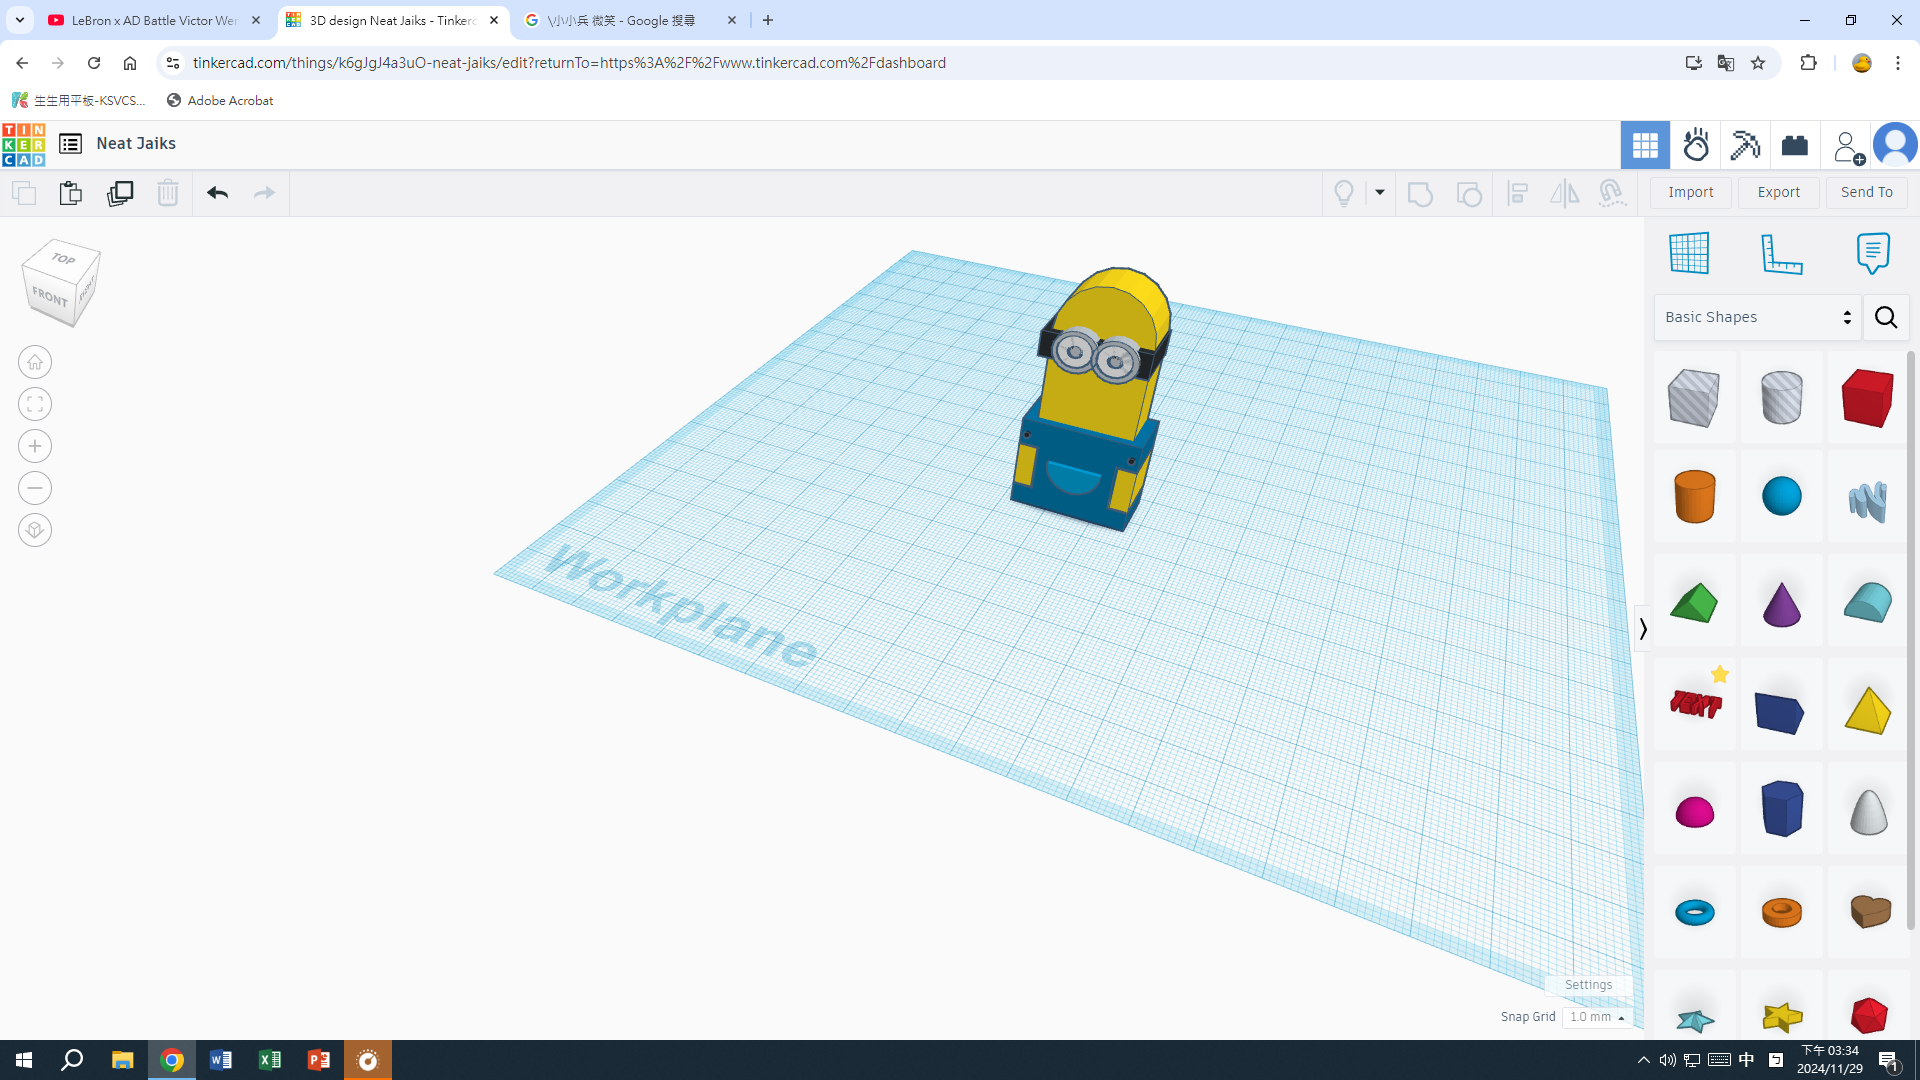This screenshot has height=1080, width=1920.
Task: Toggle perspective/orthographic view cube icon
Action: click(x=35, y=530)
